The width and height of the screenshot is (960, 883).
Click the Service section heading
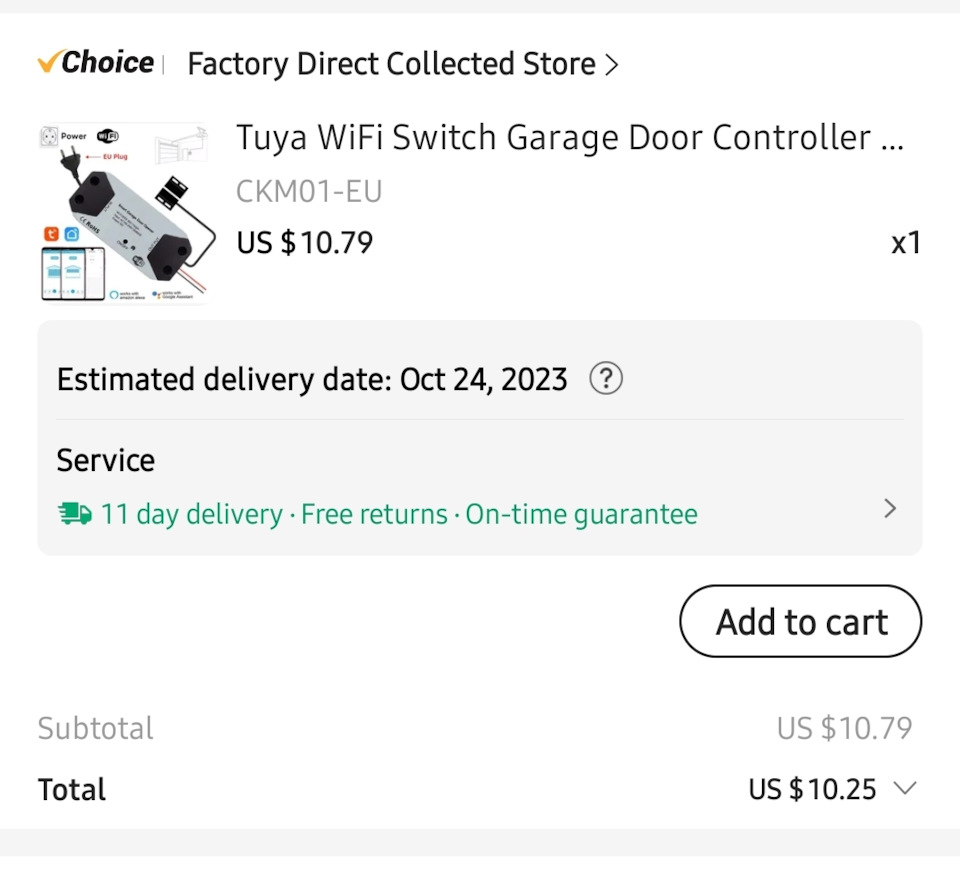pyautogui.click(x=106, y=460)
